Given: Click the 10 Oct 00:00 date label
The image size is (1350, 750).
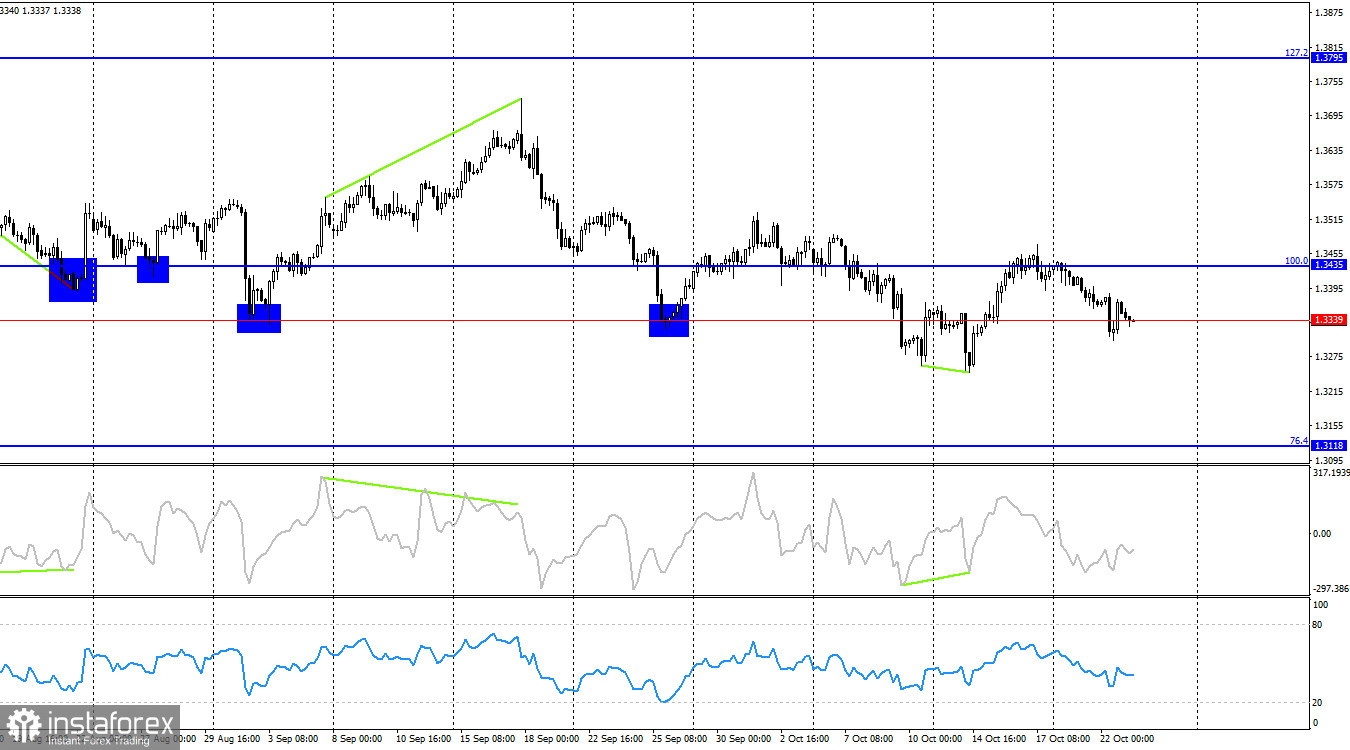Looking at the screenshot, I should point(934,739).
